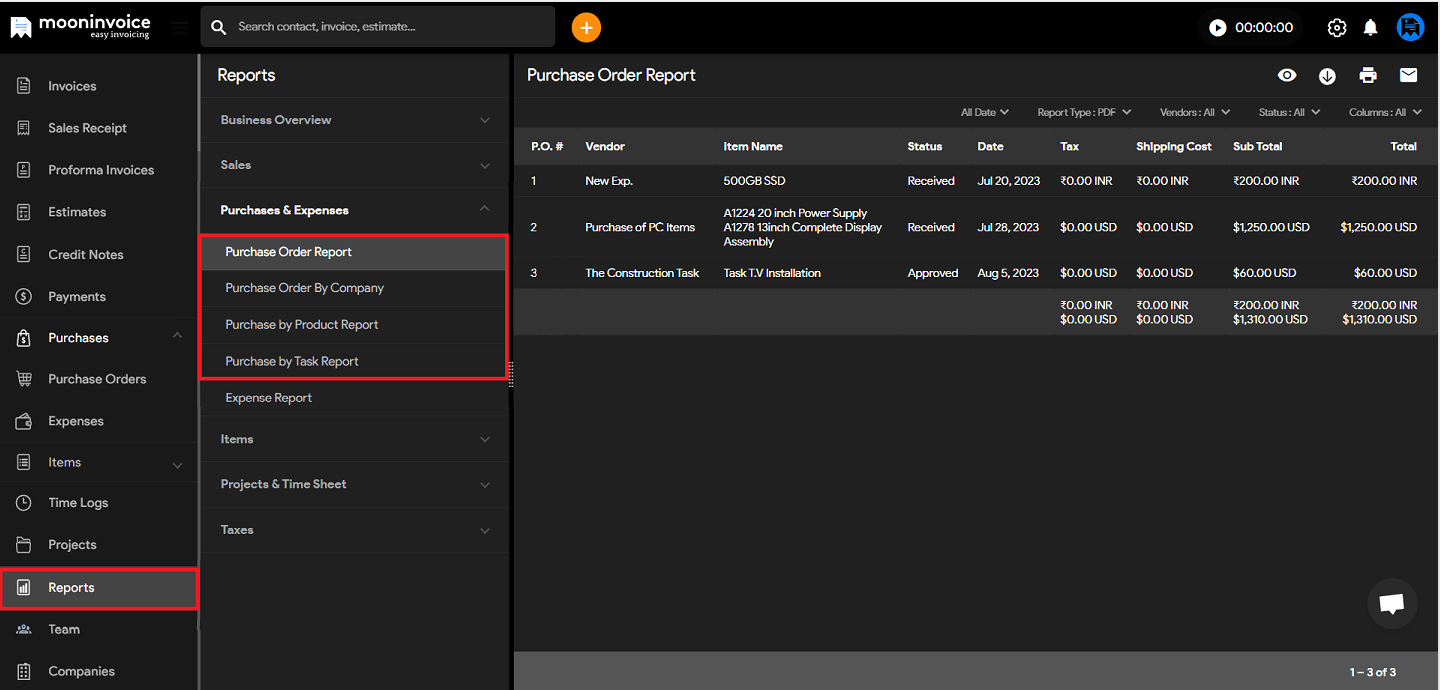Open the Vendors filter dropdown
Viewport: 1440px width, 690px height.
(x=1194, y=113)
